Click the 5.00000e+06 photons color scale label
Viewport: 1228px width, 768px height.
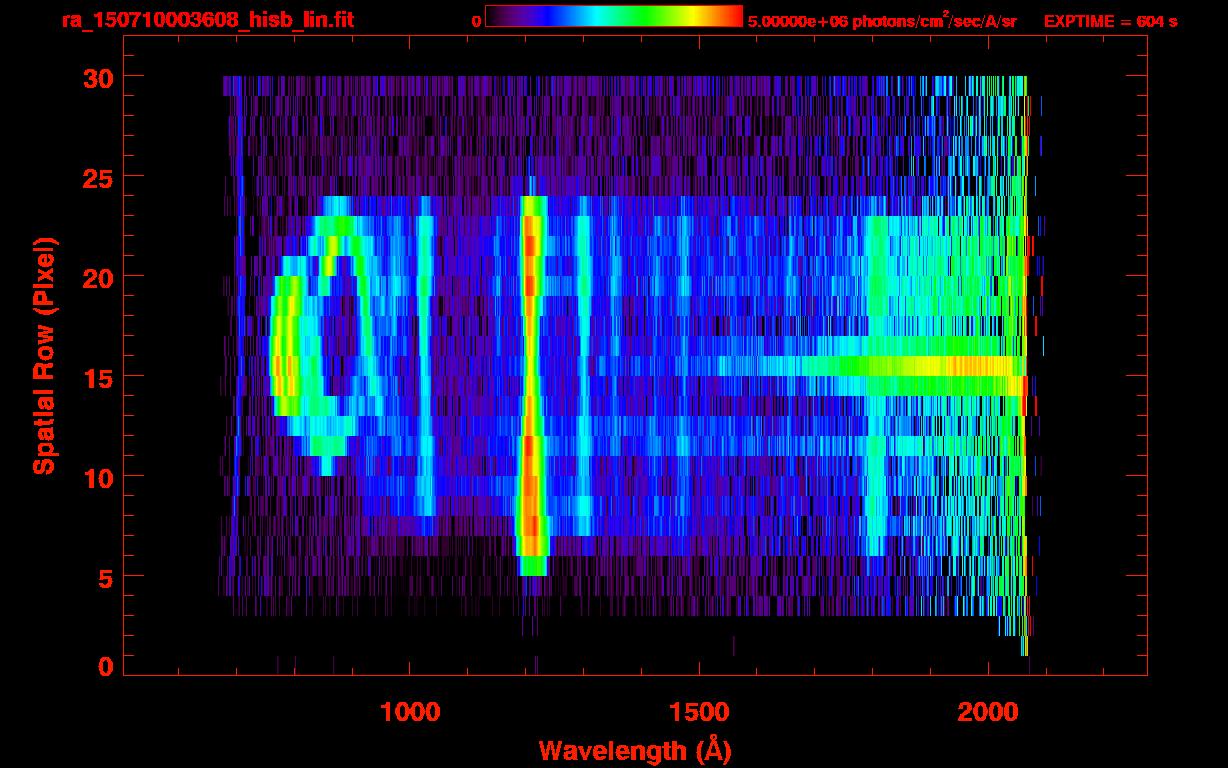pos(882,21)
